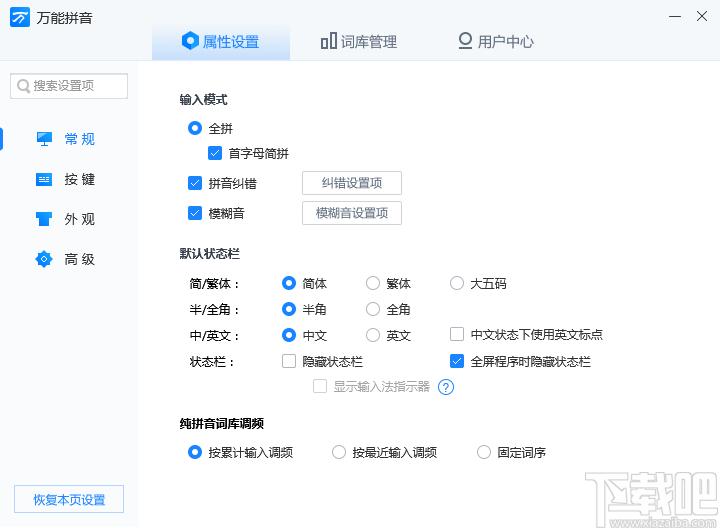Select the 按键 sidebar section
This screenshot has width=720, height=528.
[66, 179]
